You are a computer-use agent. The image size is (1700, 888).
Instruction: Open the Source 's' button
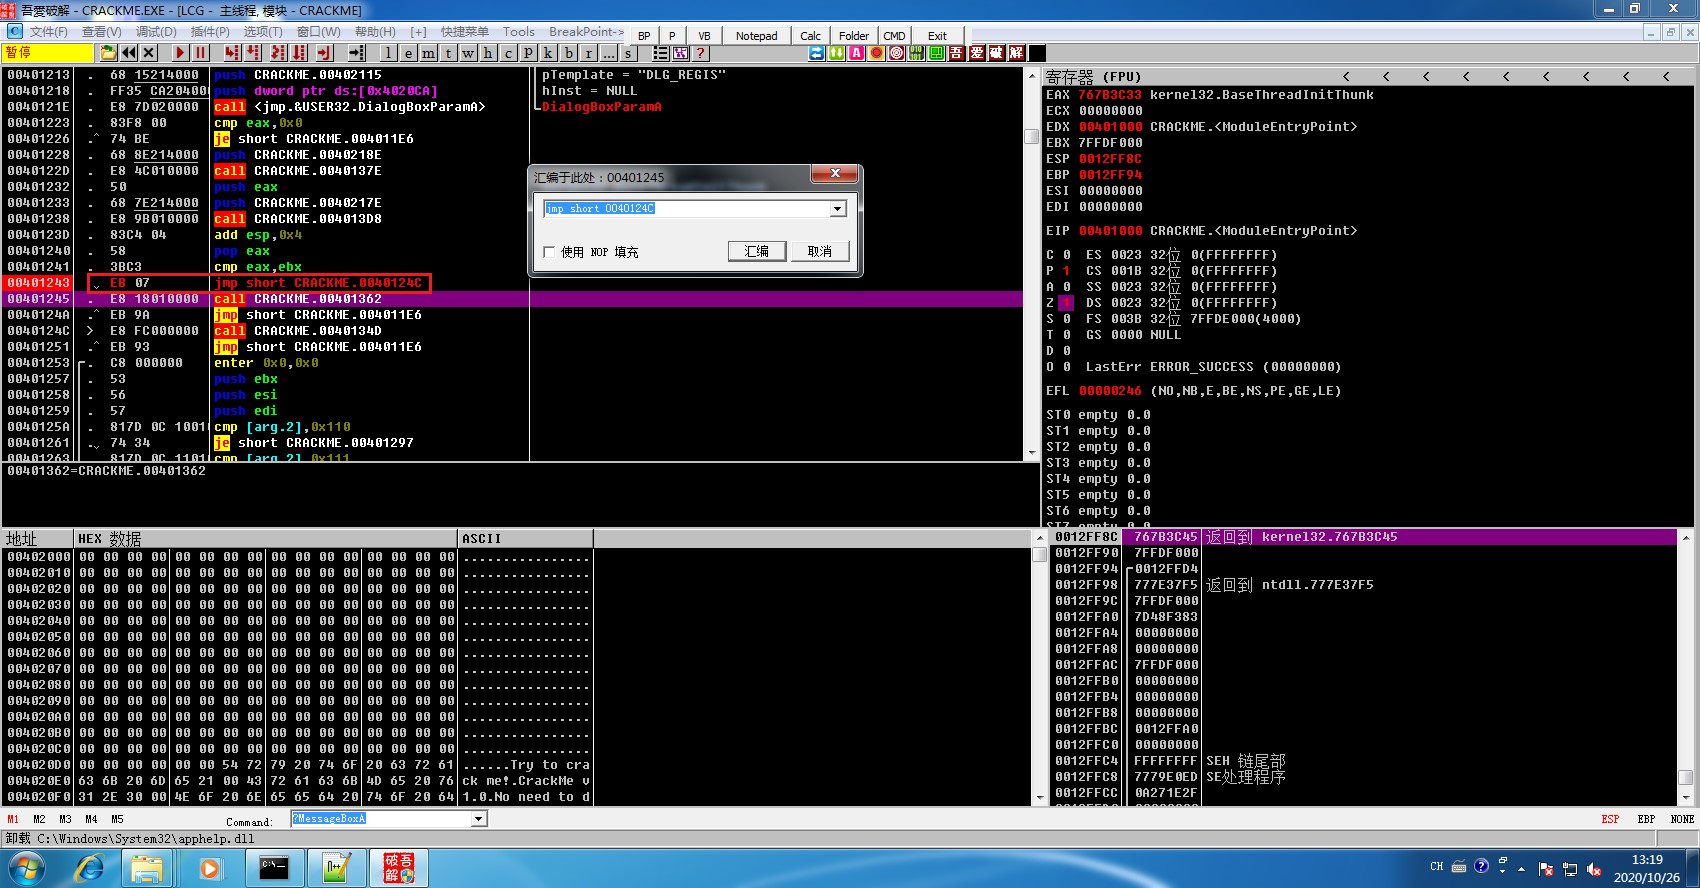629,53
